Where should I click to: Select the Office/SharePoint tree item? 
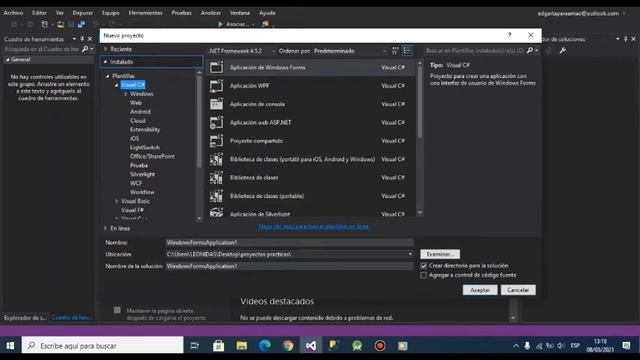[152, 156]
